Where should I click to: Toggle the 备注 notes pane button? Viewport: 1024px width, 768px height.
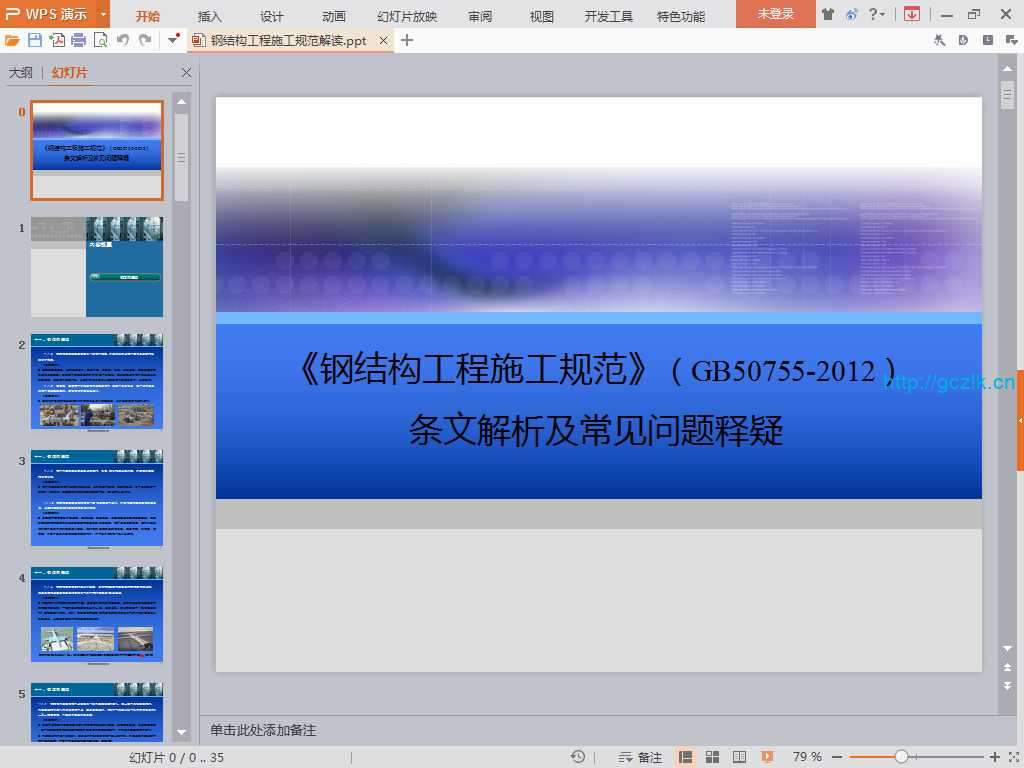tap(641, 757)
